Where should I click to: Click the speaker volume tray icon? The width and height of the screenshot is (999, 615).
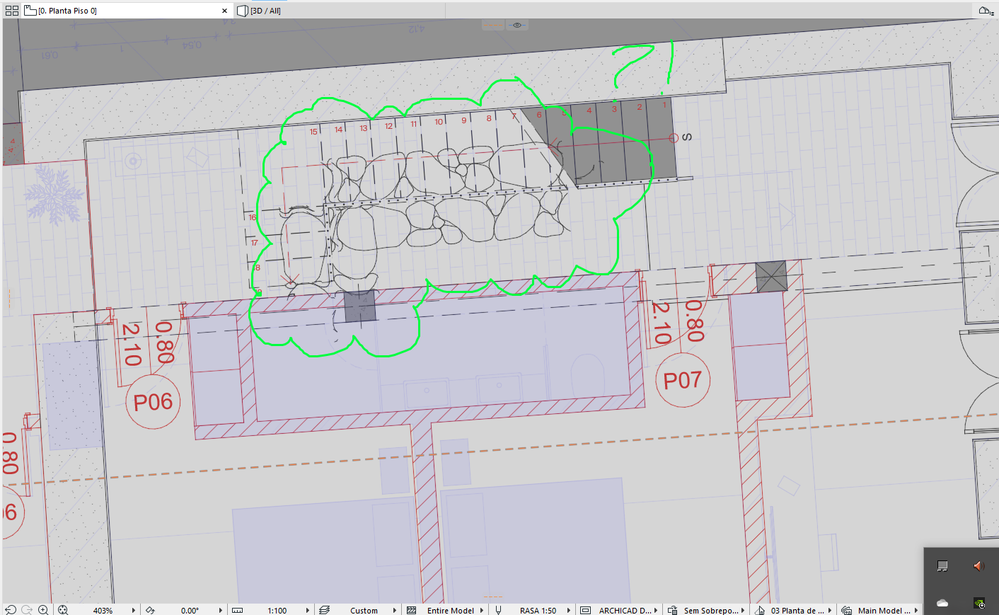(x=979, y=566)
